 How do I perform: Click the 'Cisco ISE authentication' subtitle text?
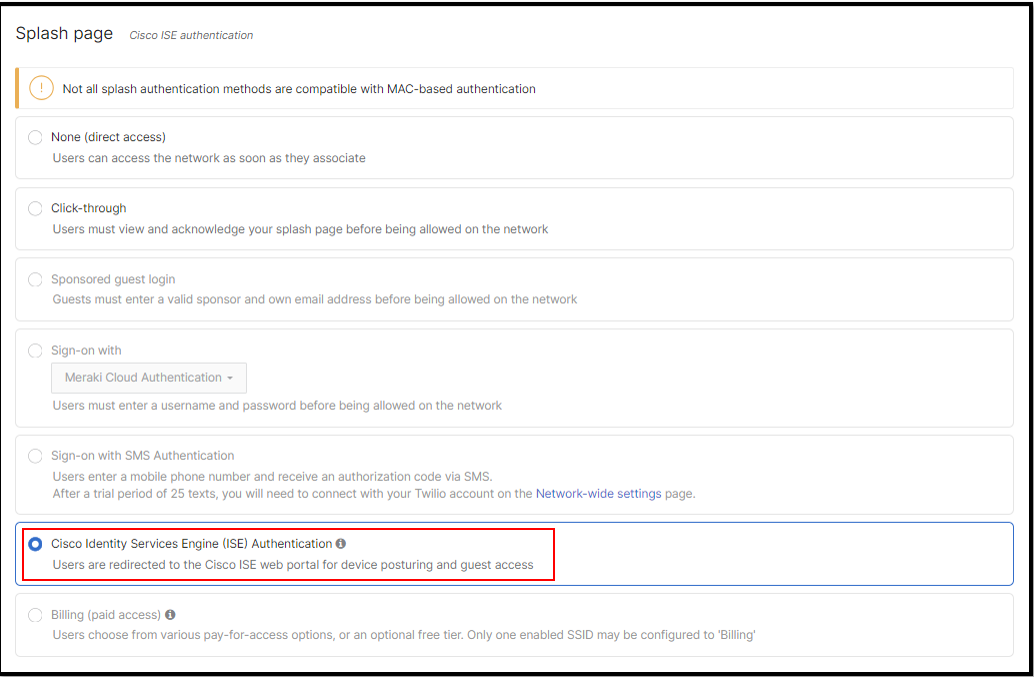point(191,36)
